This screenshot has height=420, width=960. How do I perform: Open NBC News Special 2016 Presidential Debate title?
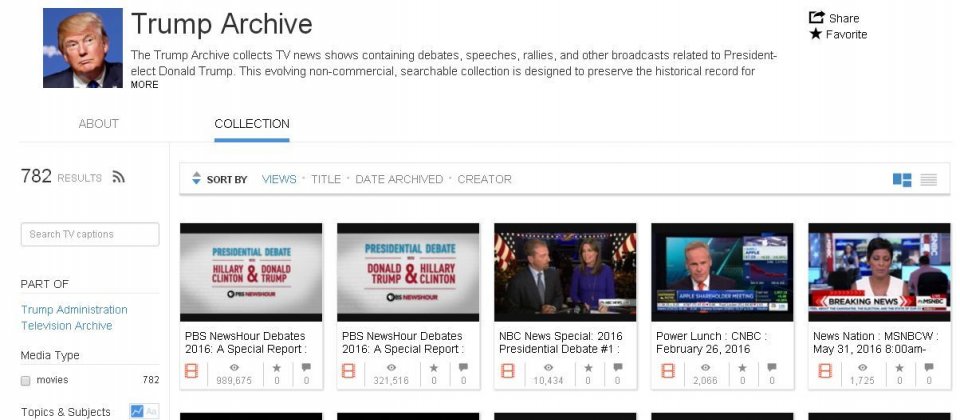(x=560, y=342)
